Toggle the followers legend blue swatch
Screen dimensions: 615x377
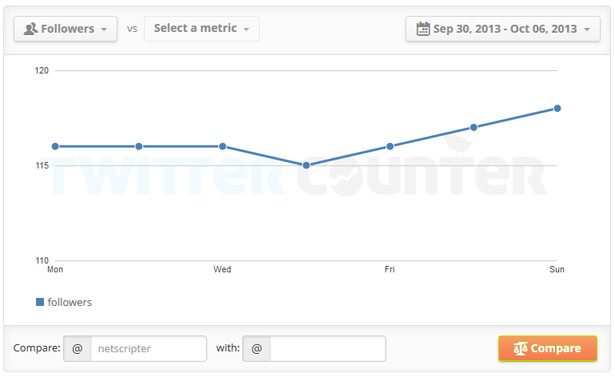(x=40, y=302)
